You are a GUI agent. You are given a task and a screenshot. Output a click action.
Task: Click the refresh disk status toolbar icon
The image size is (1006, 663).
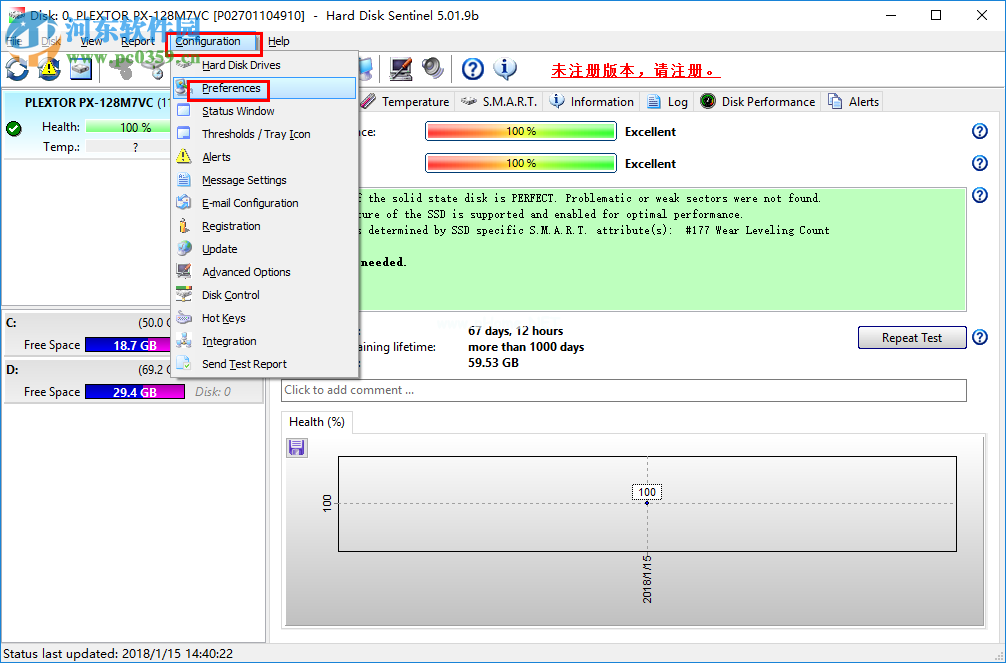[16, 69]
